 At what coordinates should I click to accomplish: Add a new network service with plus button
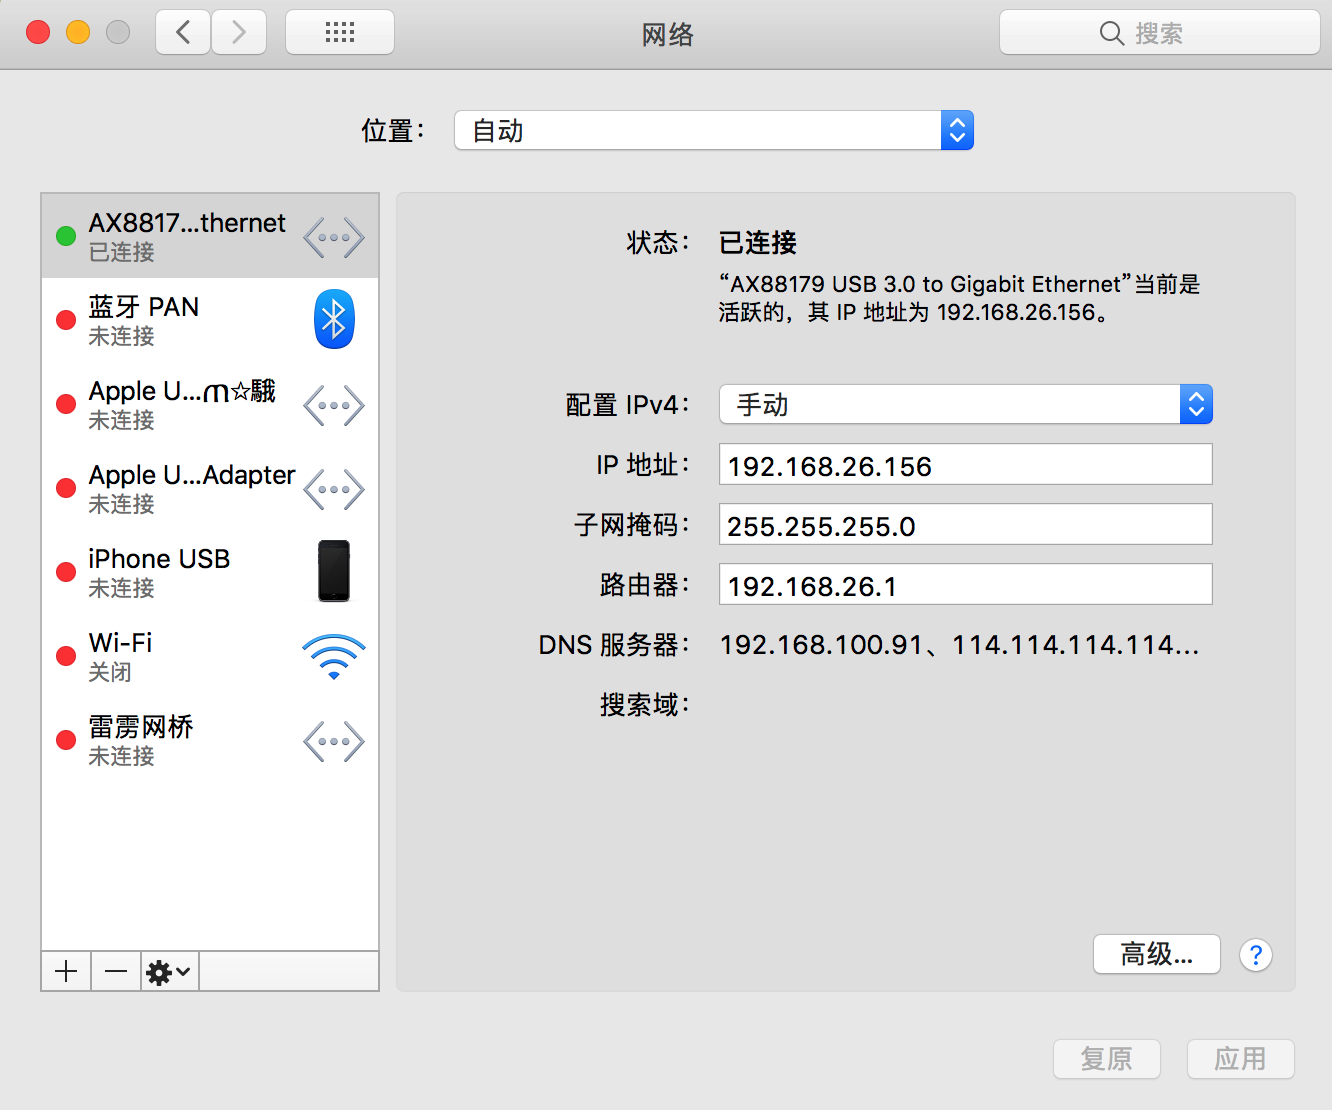tap(65, 971)
